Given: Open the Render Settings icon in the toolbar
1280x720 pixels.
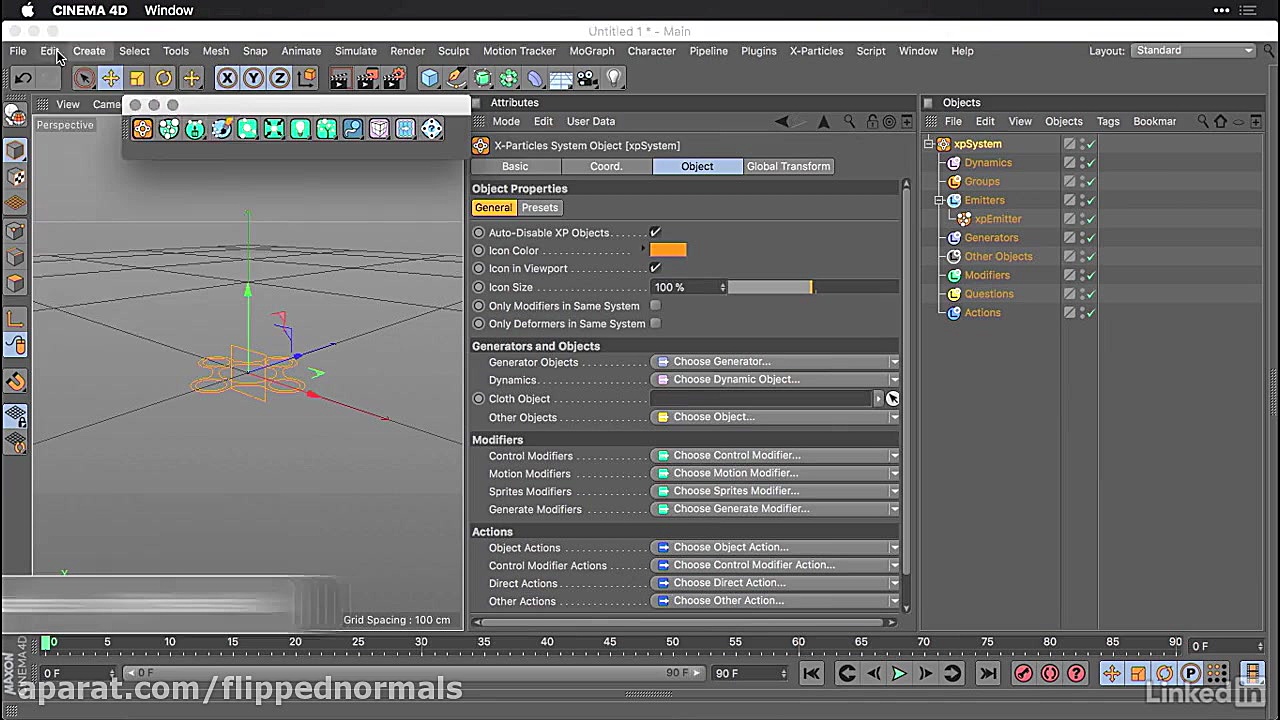Looking at the screenshot, I should coord(393,78).
